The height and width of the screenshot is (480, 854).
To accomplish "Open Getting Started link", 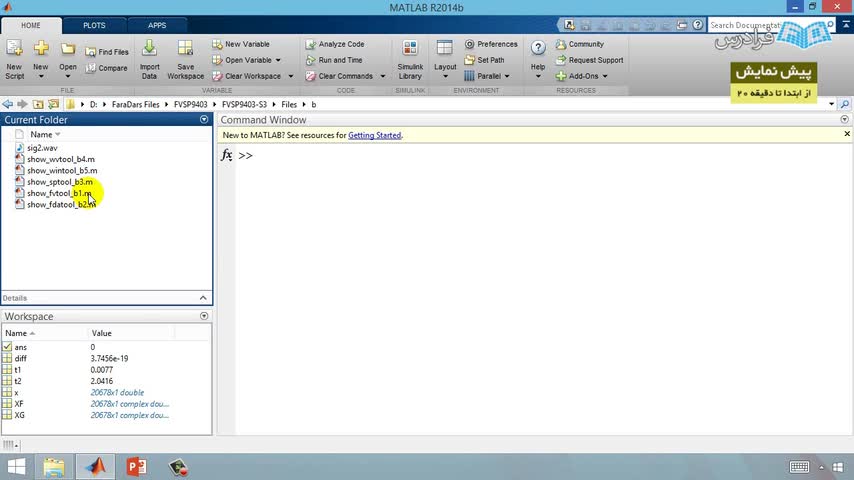I will [x=375, y=135].
